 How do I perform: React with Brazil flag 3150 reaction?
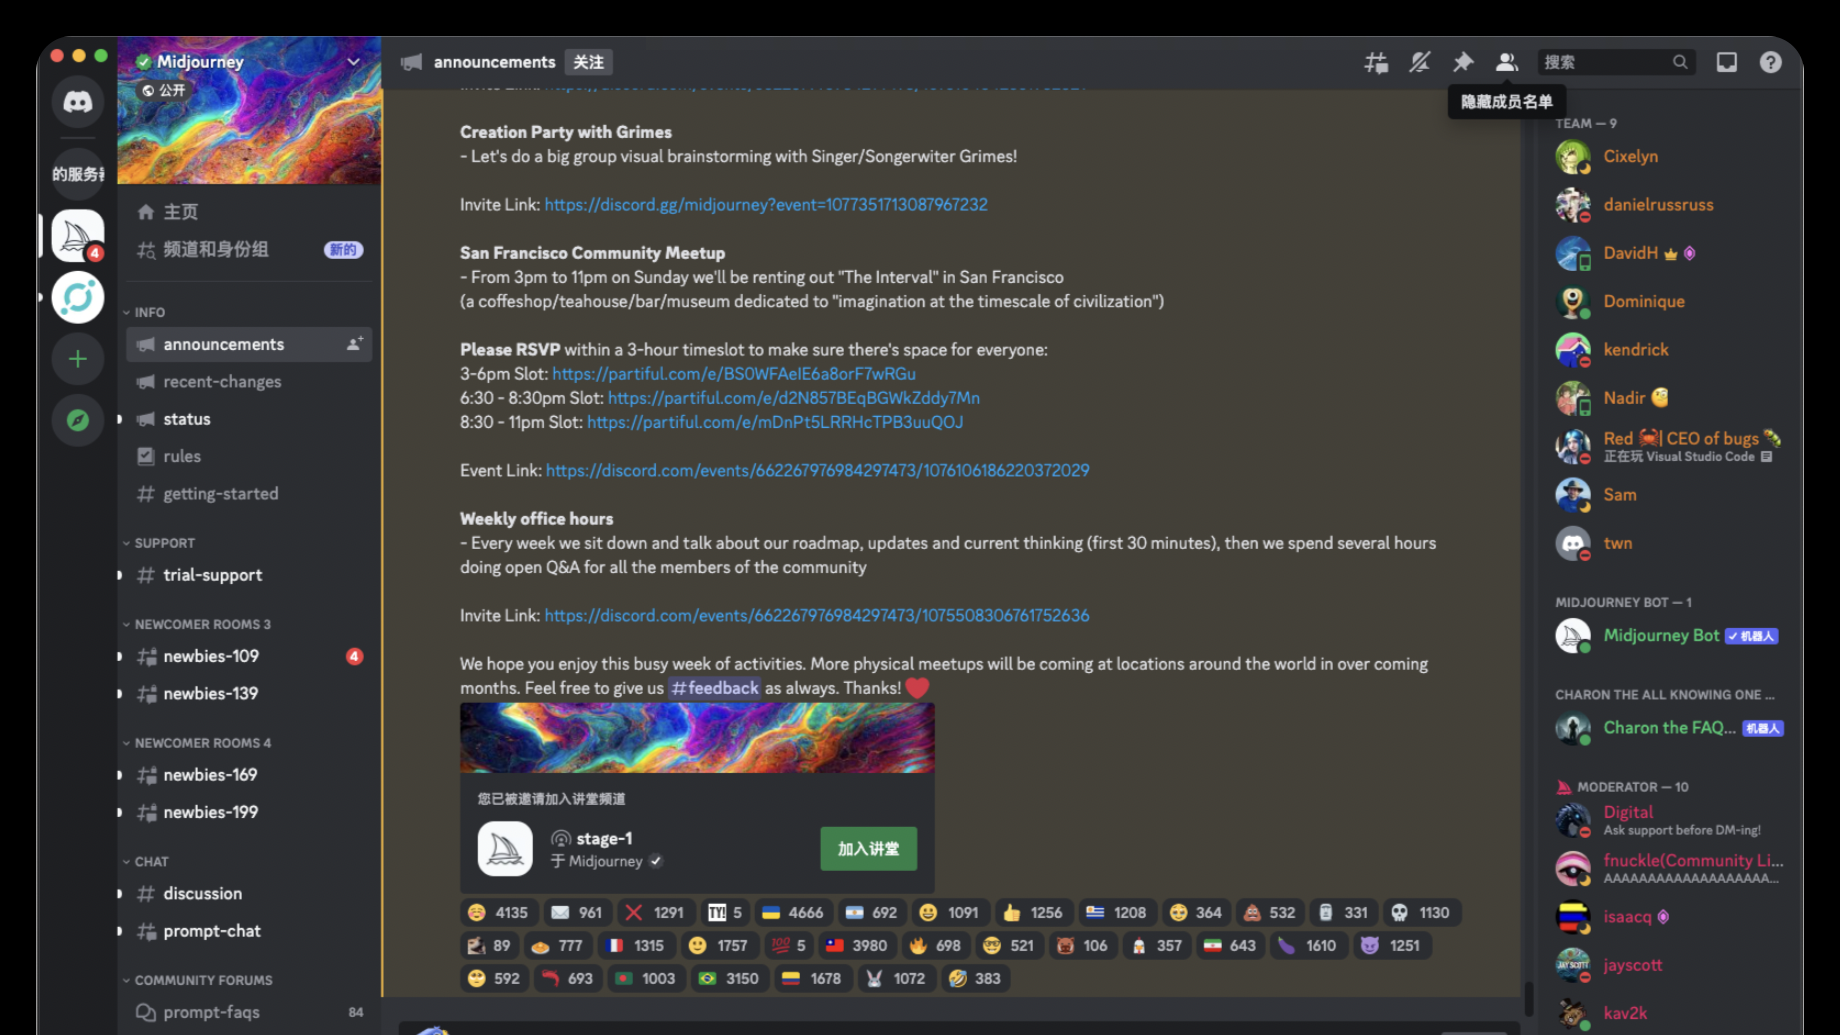click(729, 978)
